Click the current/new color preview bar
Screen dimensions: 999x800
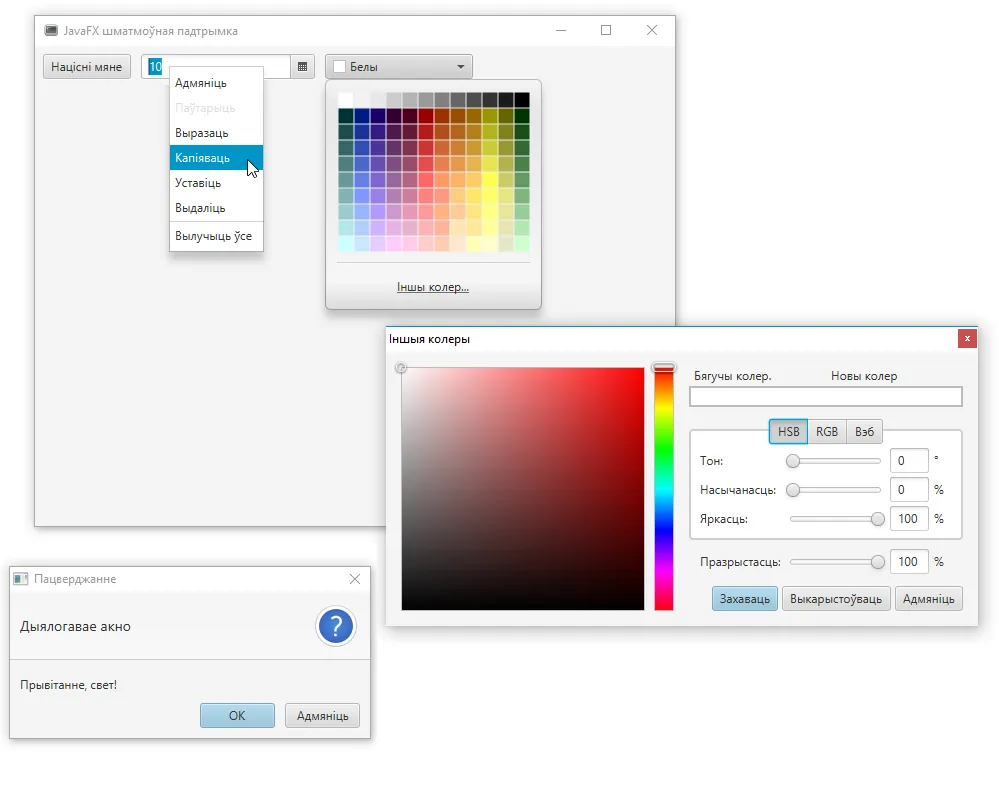point(826,396)
